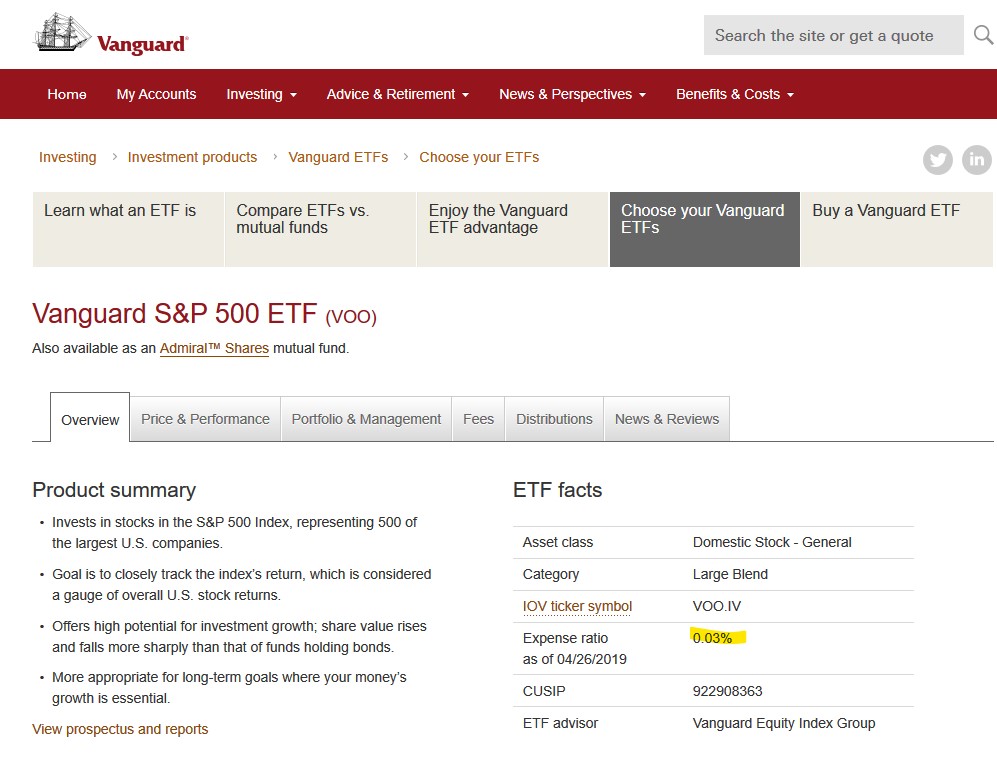Open View prospectus and reports link
The height and width of the screenshot is (783, 997).
[x=120, y=729]
